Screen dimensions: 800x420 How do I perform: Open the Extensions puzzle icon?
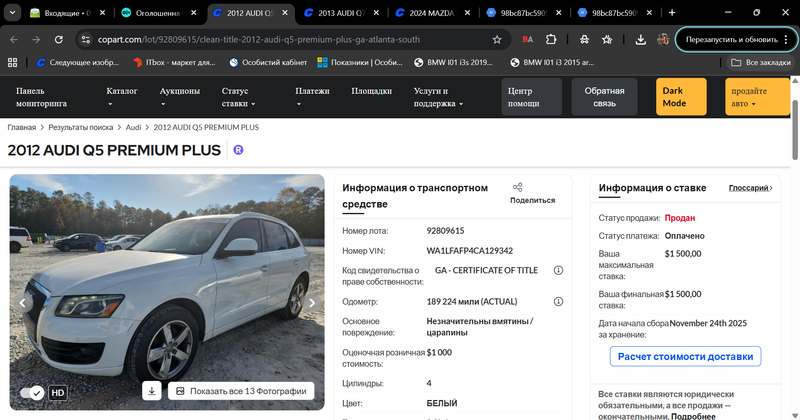(551, 39)
